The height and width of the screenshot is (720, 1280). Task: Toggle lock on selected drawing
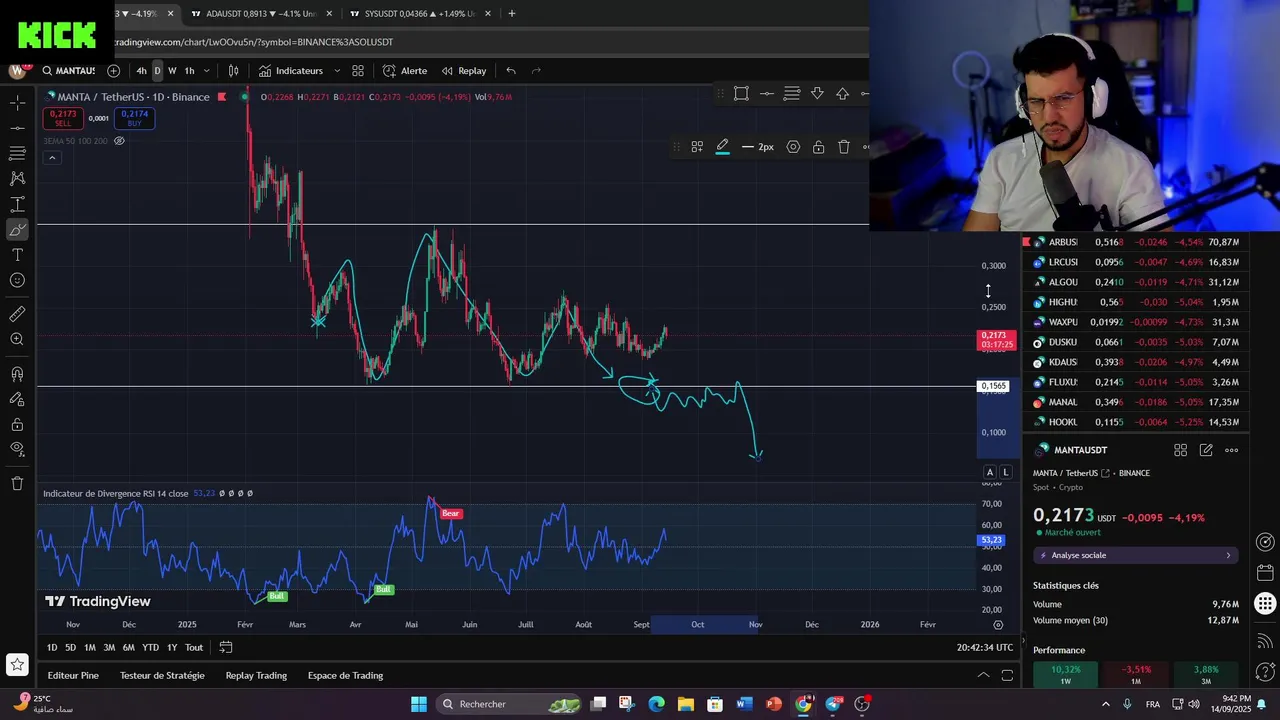(818, 147)
